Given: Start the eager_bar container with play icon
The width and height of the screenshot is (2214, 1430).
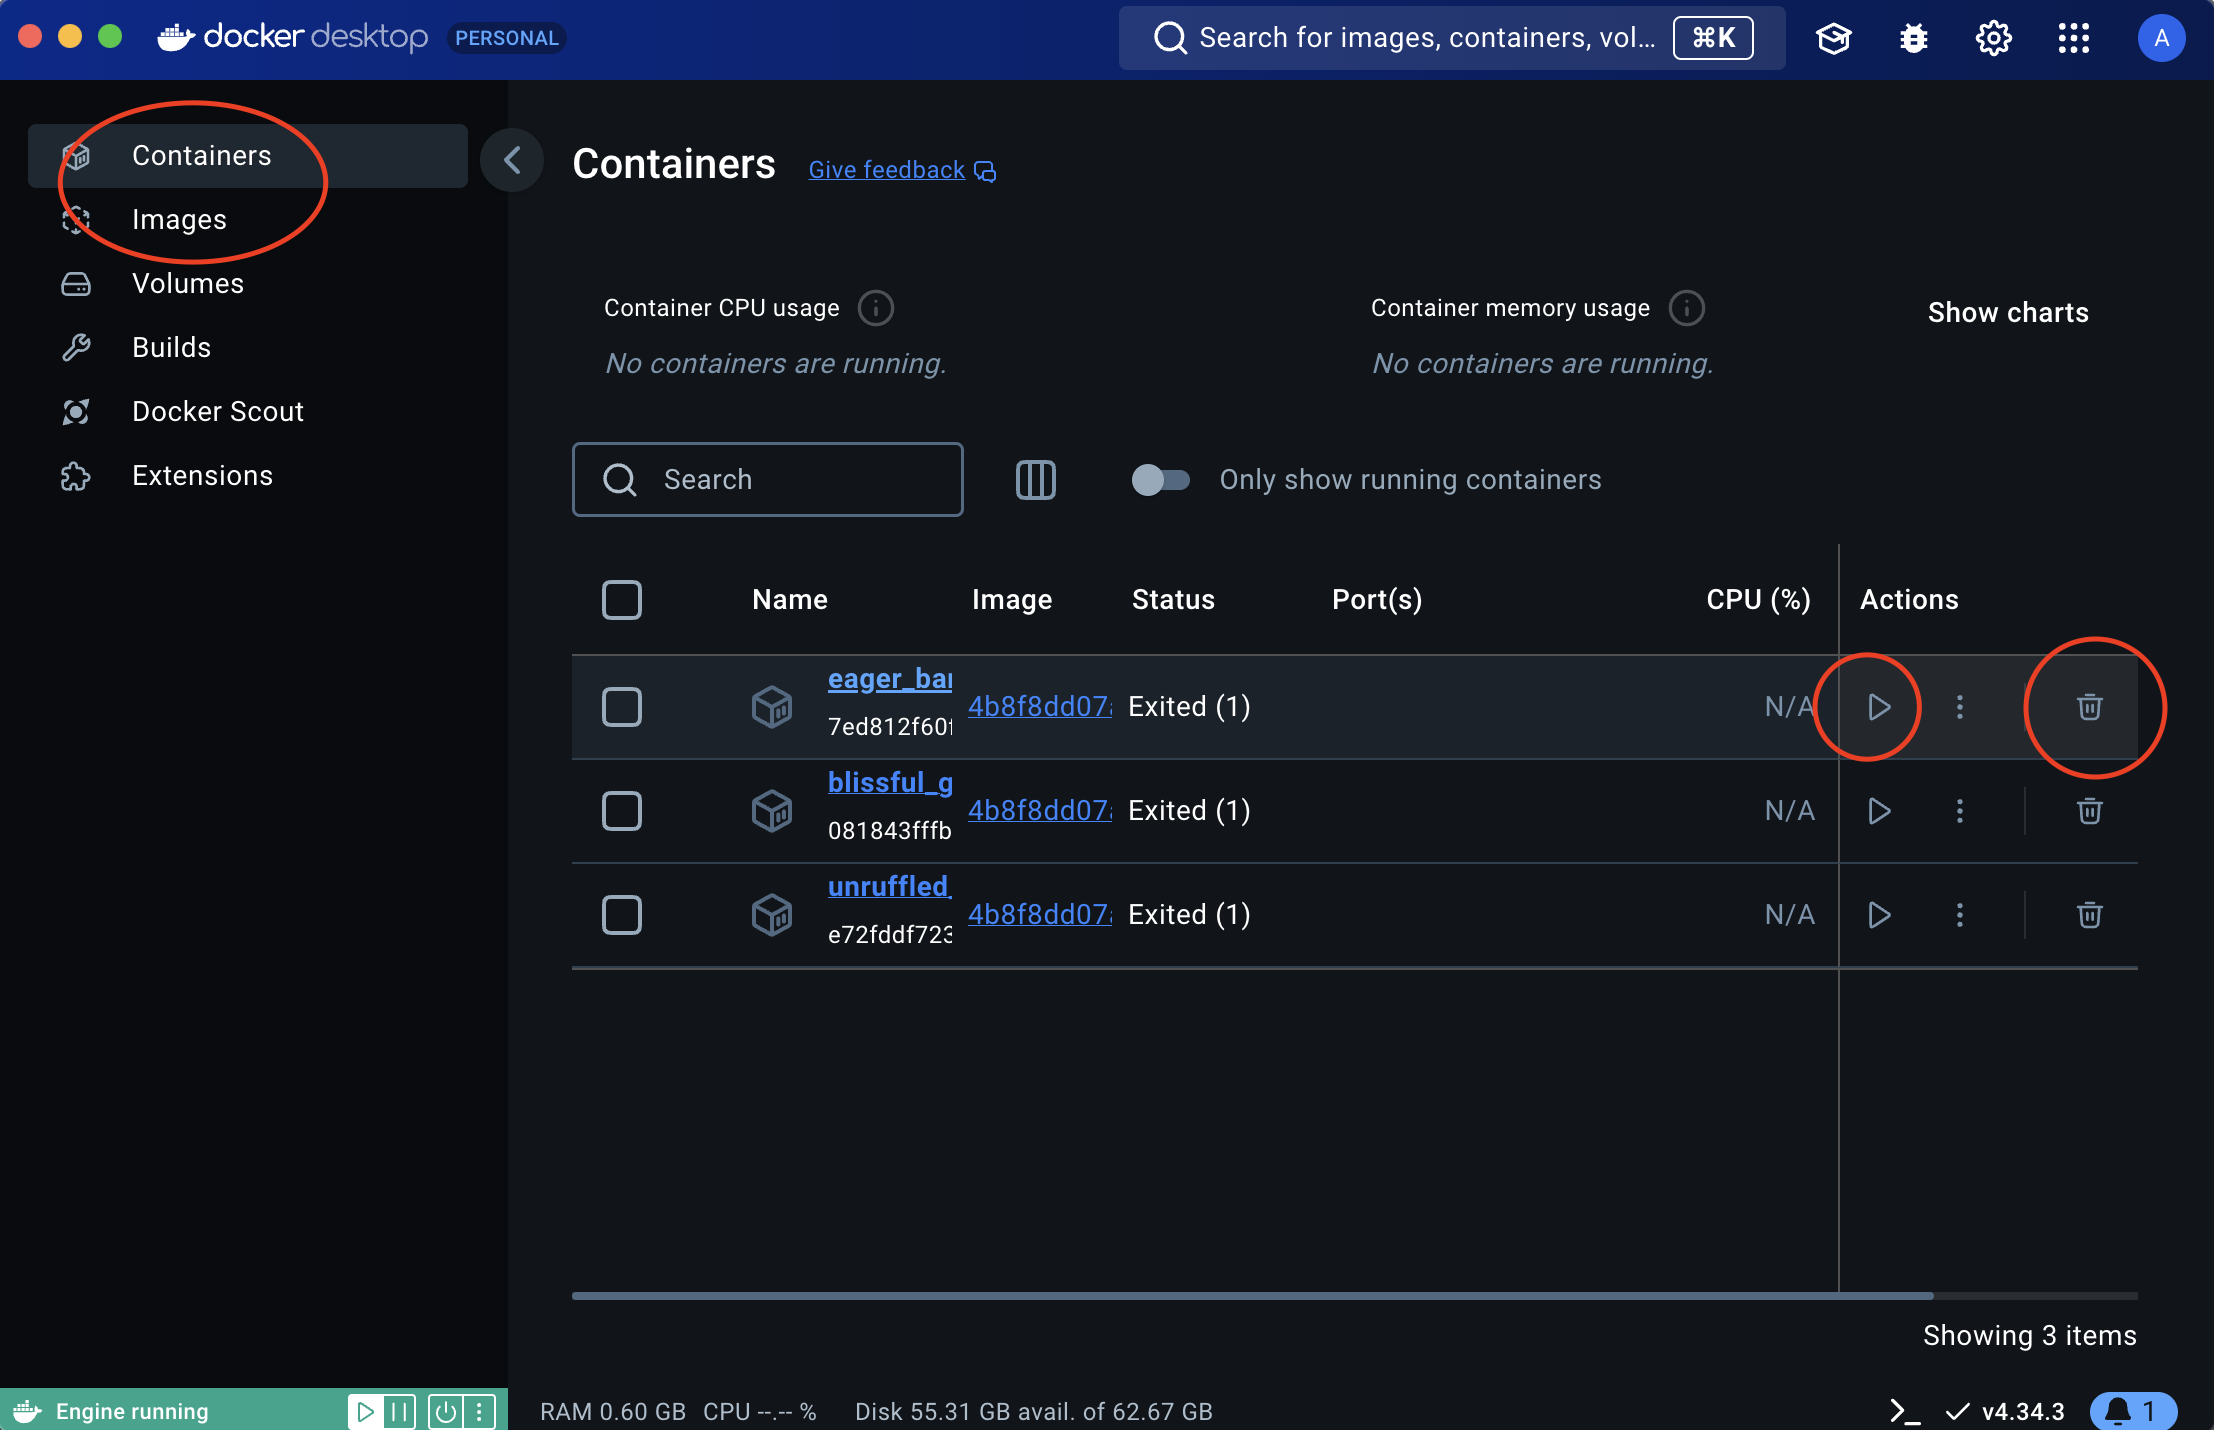Looking at the screenshot, I should (1879, 707).
